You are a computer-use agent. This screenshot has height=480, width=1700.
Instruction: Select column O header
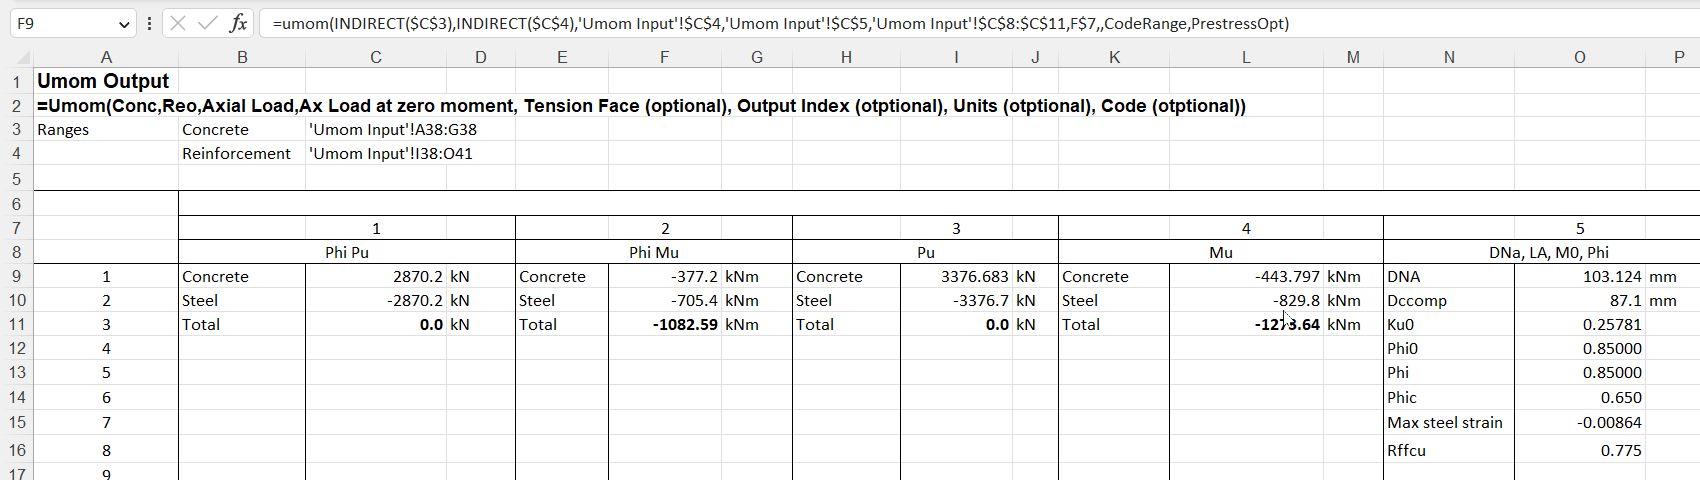pos(1579,57)
